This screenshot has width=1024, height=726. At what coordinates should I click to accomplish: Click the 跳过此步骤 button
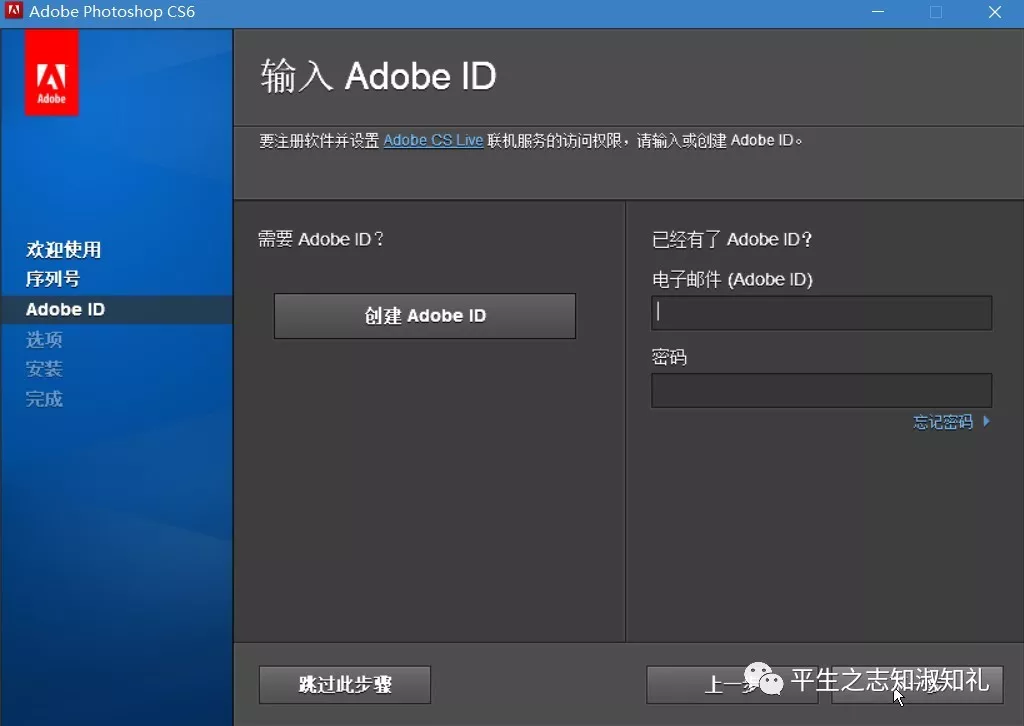[345, 685]
